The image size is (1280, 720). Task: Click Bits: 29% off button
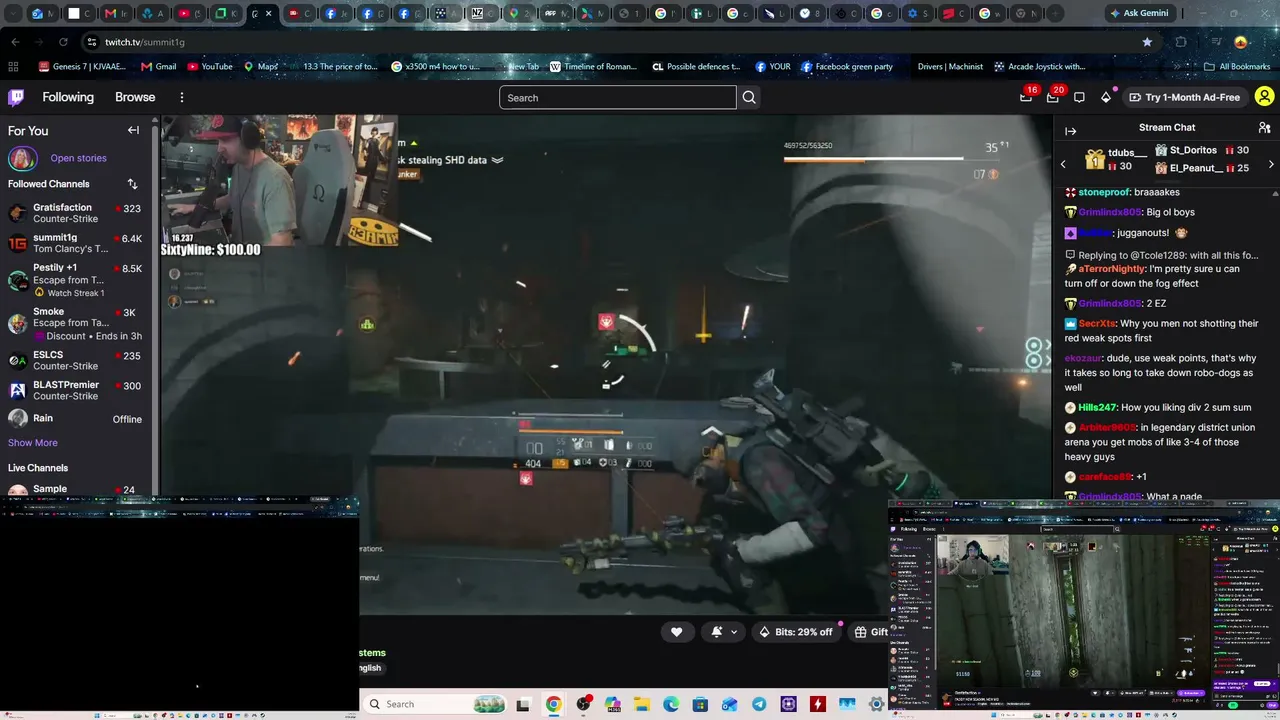[x=796, y=632]
